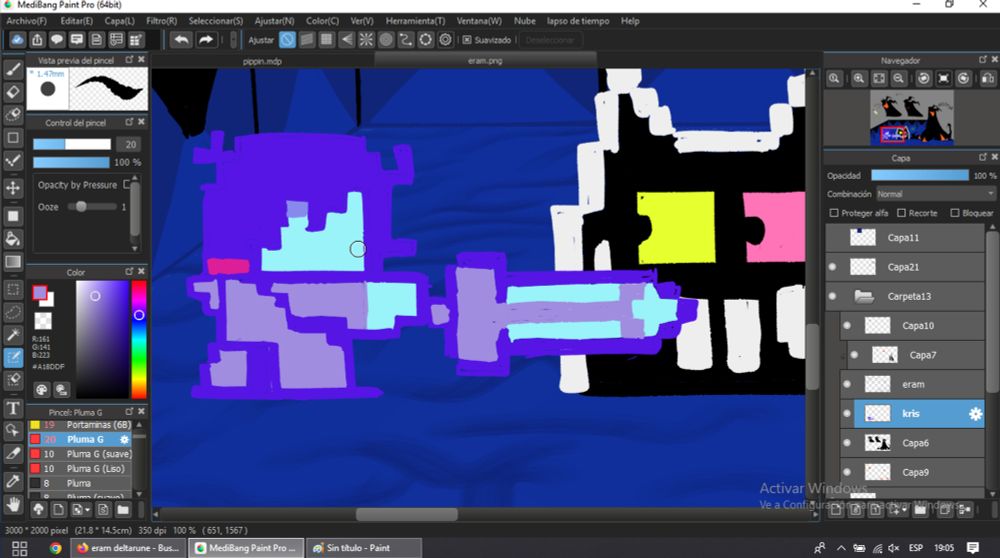1000x558 pixels.
Task: Hide the Capa6 layer
Action: [847, 443]
